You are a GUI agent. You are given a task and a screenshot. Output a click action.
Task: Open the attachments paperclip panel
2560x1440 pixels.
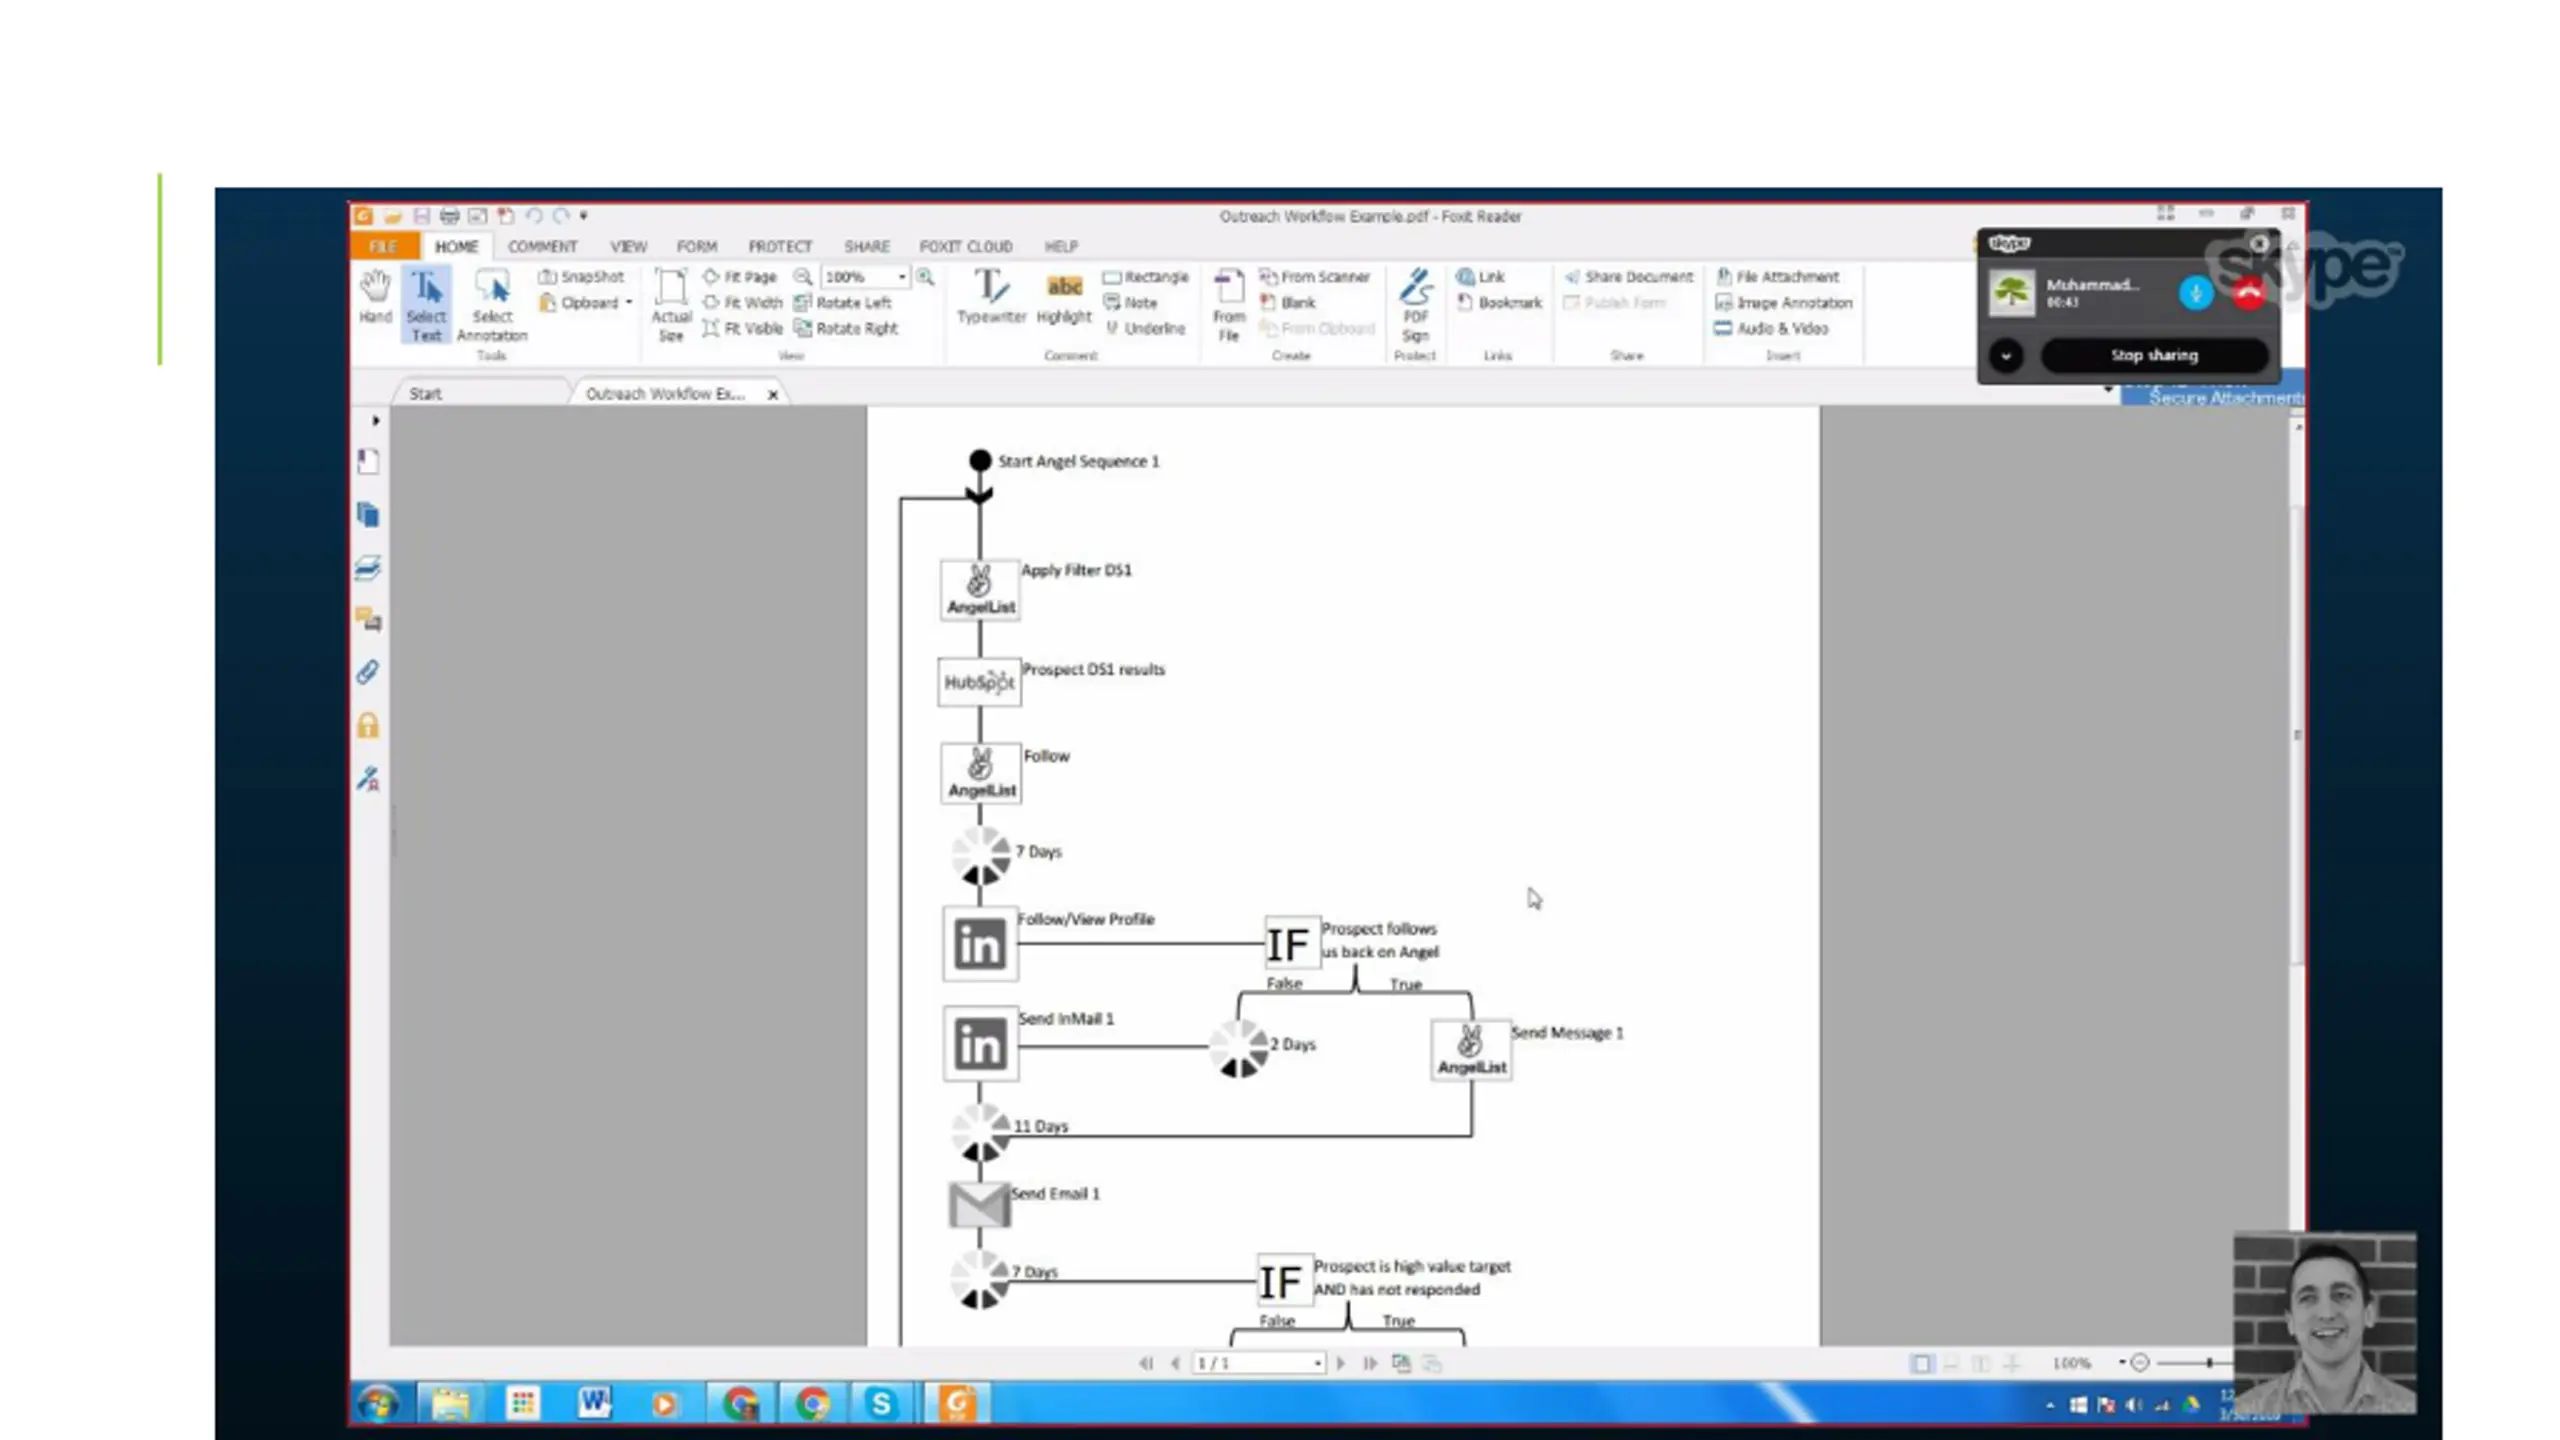pos(367,672)
